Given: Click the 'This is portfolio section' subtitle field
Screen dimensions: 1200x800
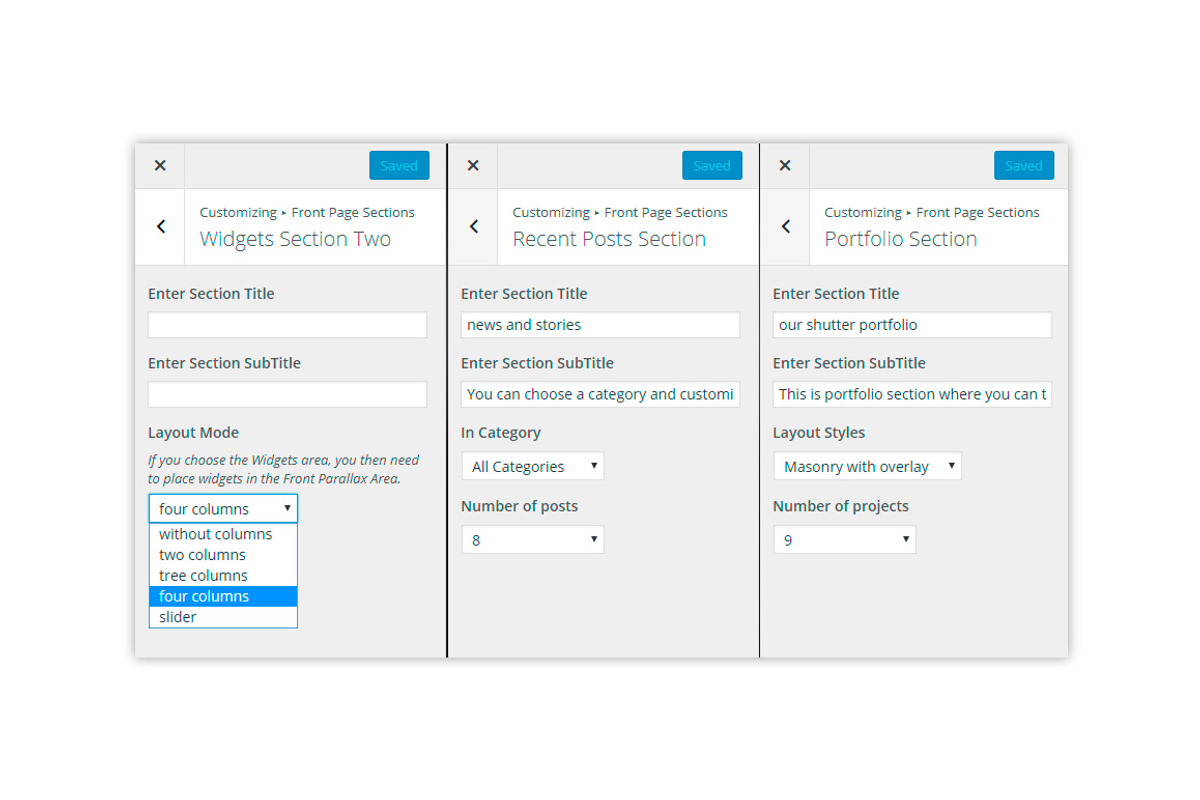Looking at the screenshot, I should [912, 394].
